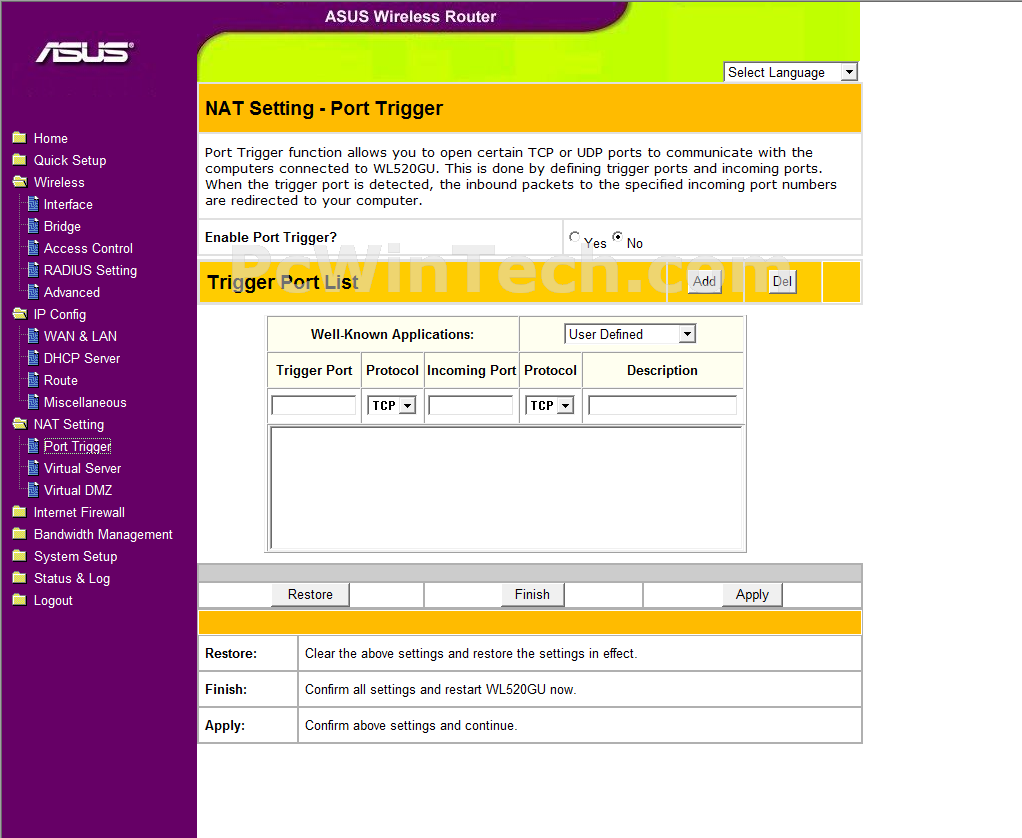This screenshot has width=1022, height=838.
Task: Click the ASUS logo
Action: [85, 53]
